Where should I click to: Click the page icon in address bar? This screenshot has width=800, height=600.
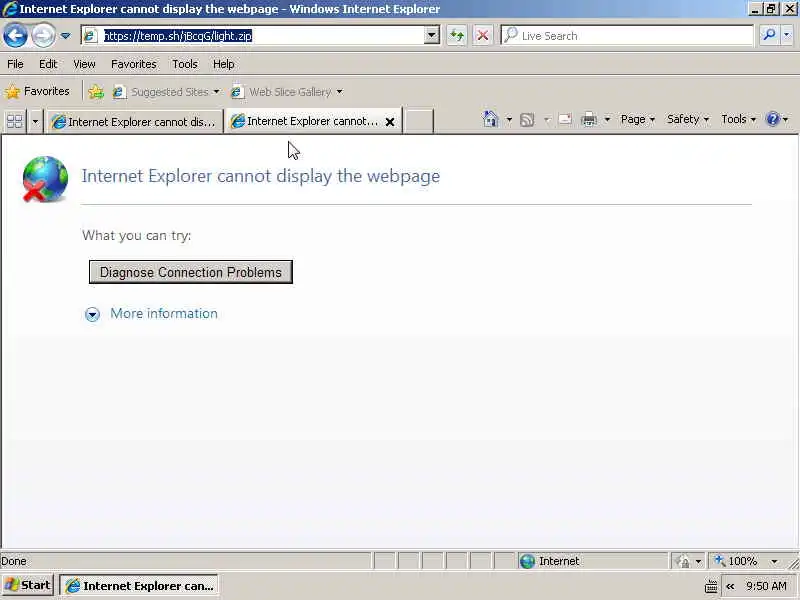(x=90, y=36)
